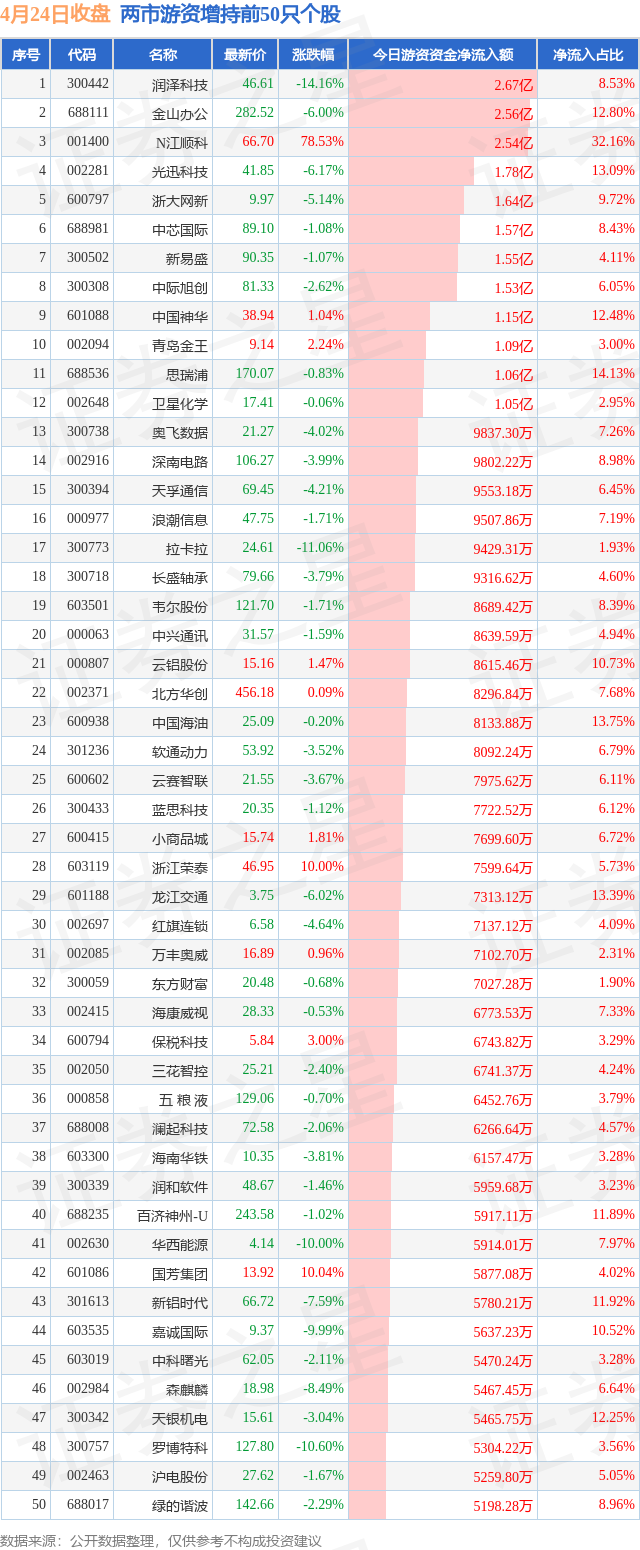The image size is (640, 1550).
Task: Click -10.00% change for 华西能源
Action: pyautogui.click(x=320, y=1244)
